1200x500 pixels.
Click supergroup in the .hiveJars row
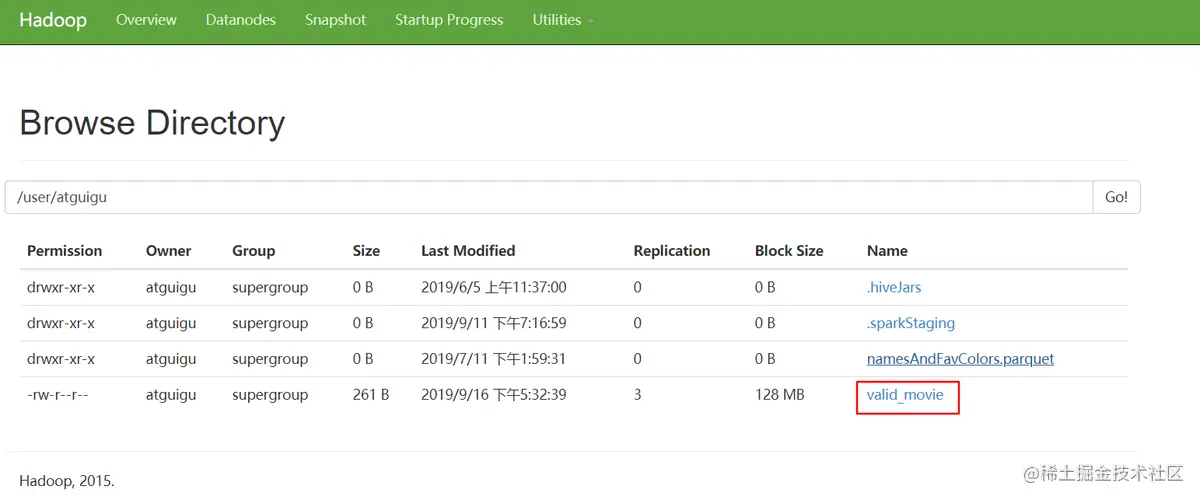point(270,287)
